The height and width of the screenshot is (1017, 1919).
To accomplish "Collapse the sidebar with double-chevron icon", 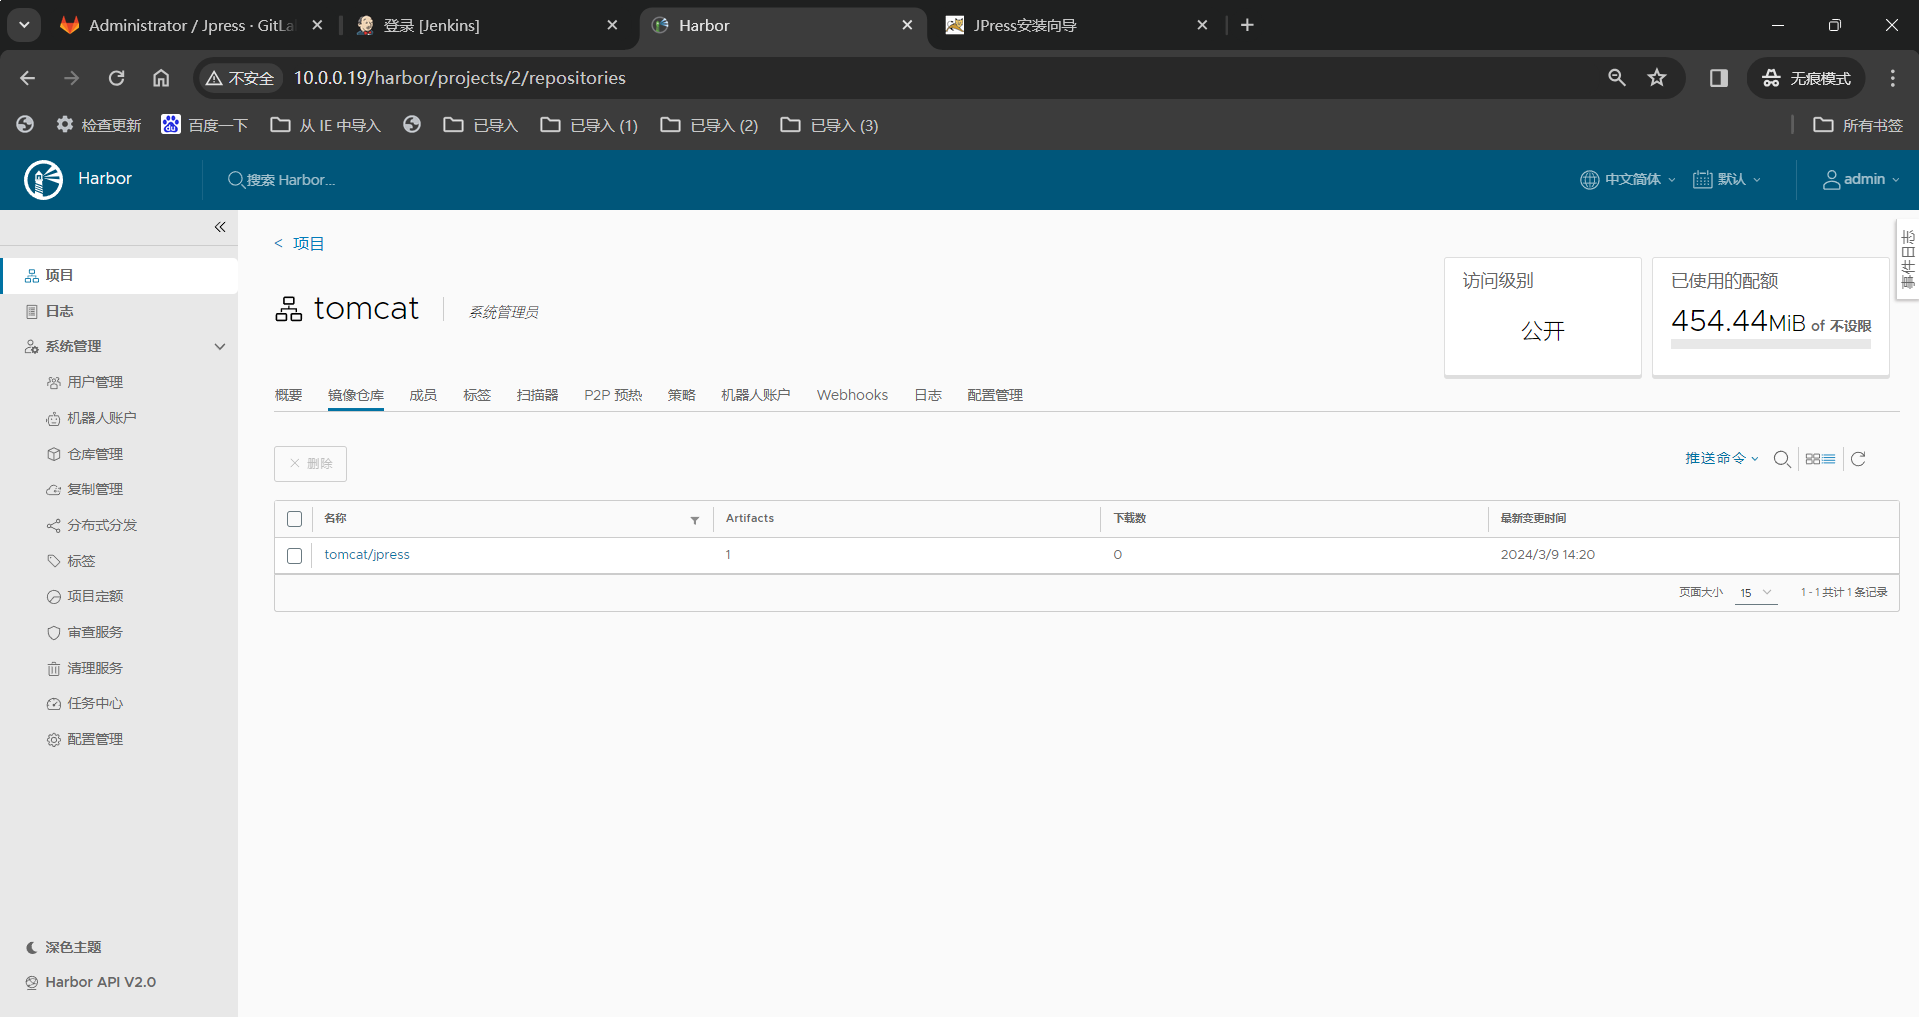I will pyautogui.click(x=220, y=228).
